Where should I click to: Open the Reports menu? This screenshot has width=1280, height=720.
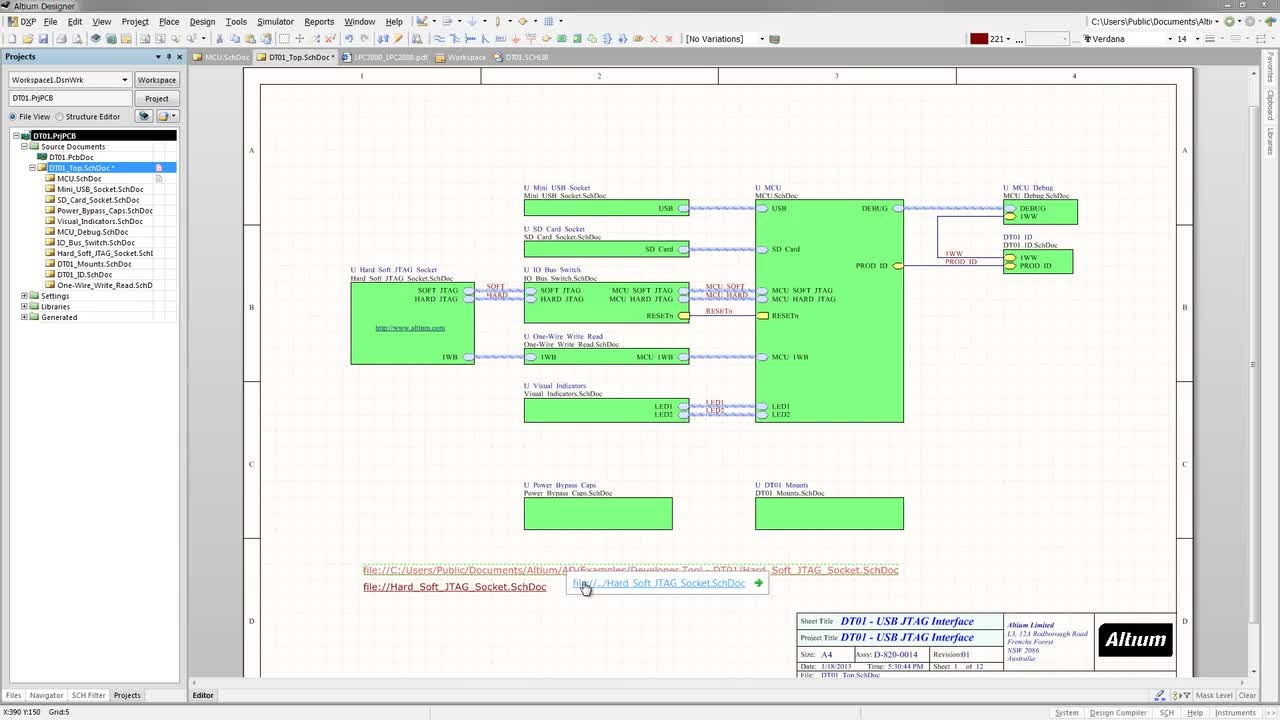pyautogui.click(x=319, y=21)
